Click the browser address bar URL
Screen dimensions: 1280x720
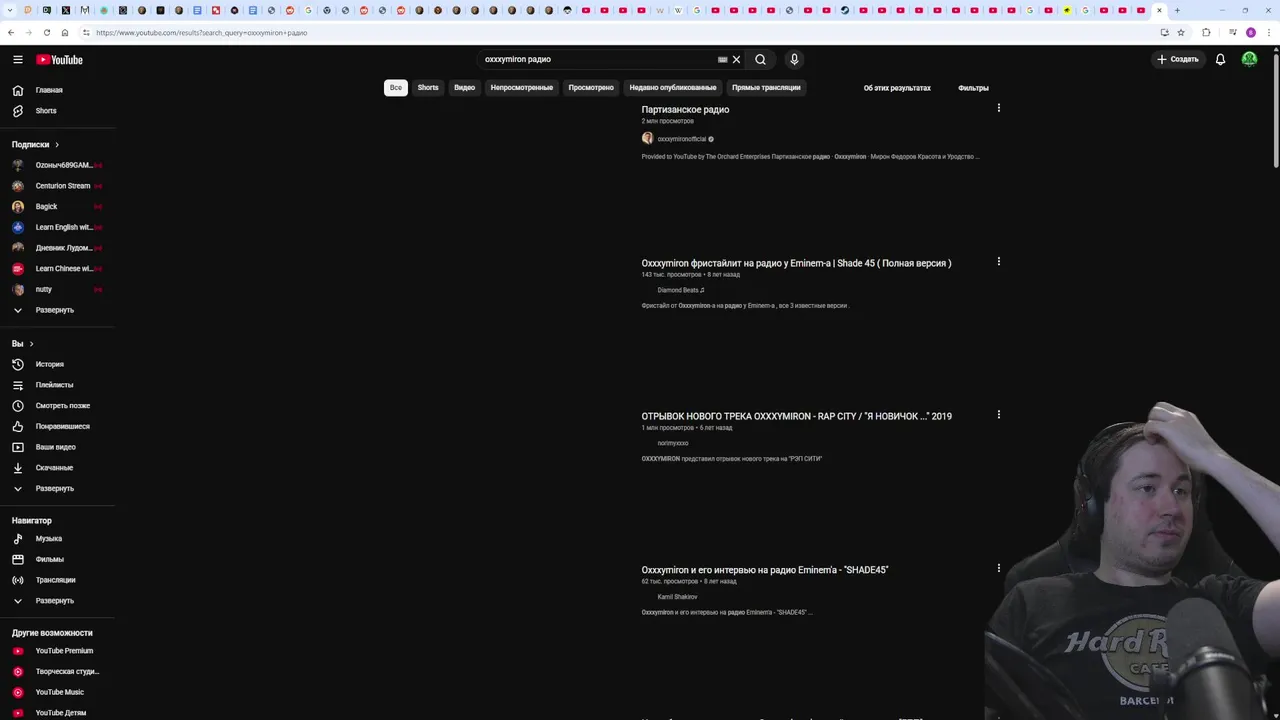pos(201,32)
